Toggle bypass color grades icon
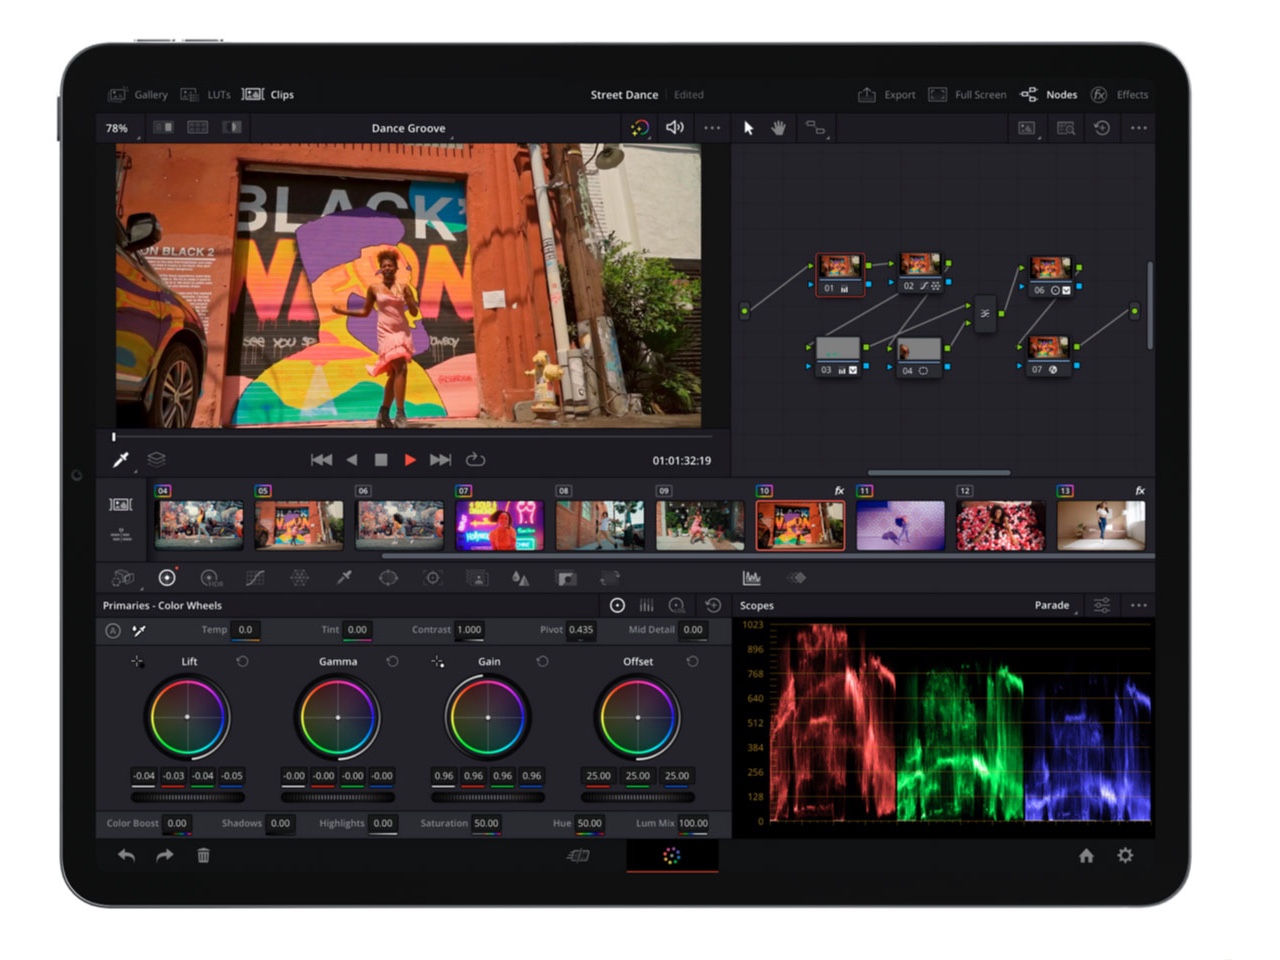Viewport: 1280px width, 960px height. click(640, 128)
